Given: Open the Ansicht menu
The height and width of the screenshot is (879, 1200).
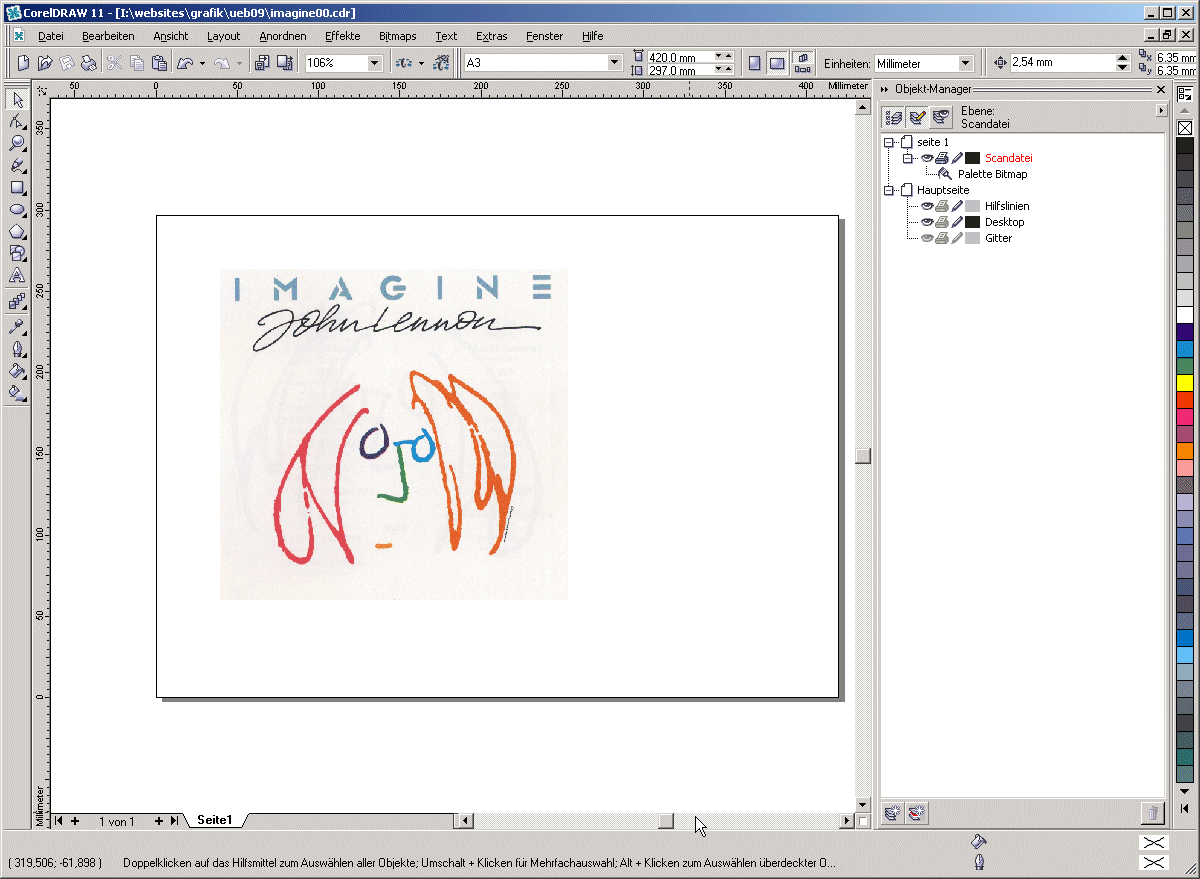Looking at the screenshot, I should (171, 36).
